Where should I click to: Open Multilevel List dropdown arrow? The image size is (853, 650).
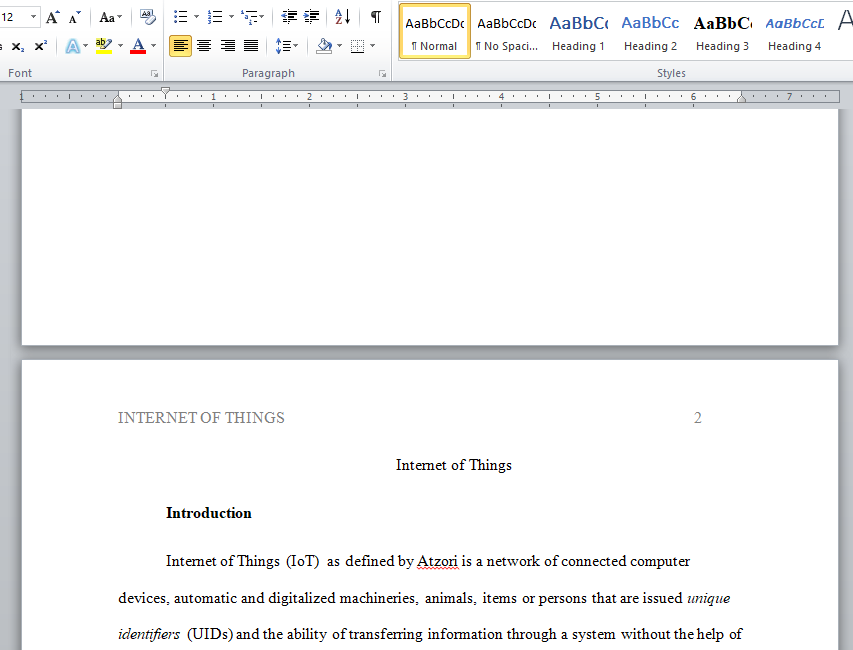(262, 17)
